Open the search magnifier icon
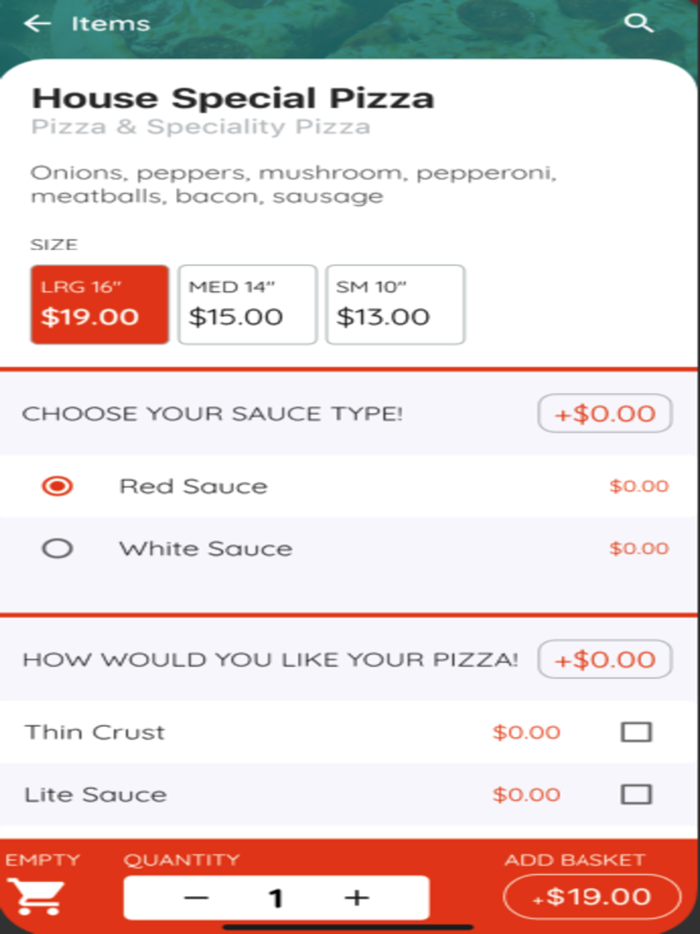Screen dimensions: 700x934 [x=638, y=23]
